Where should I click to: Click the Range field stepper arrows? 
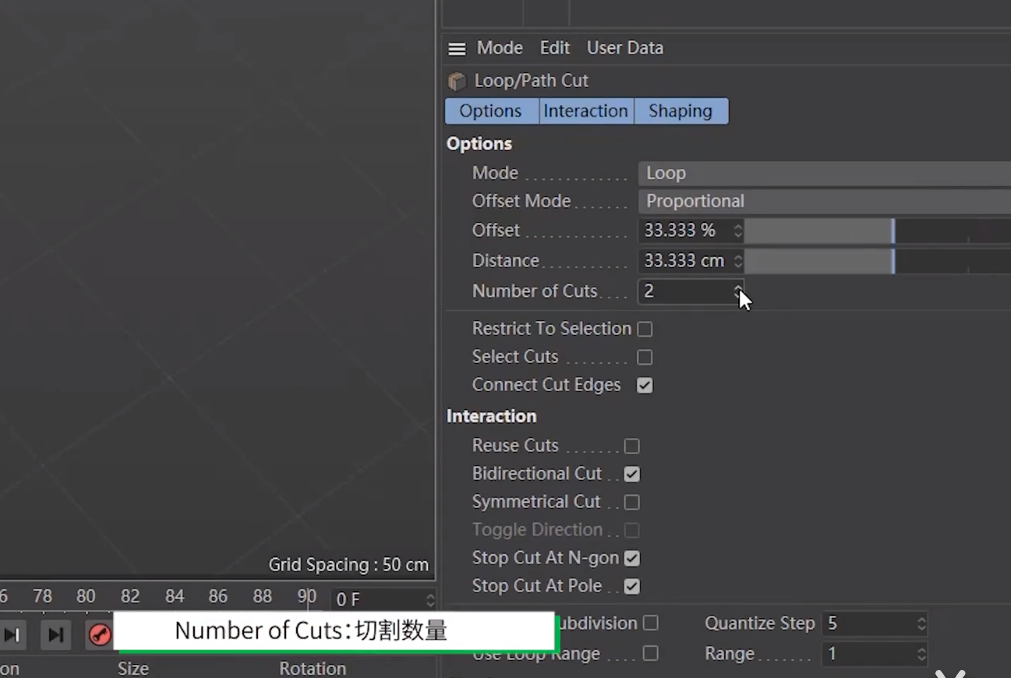pos(921,654)
